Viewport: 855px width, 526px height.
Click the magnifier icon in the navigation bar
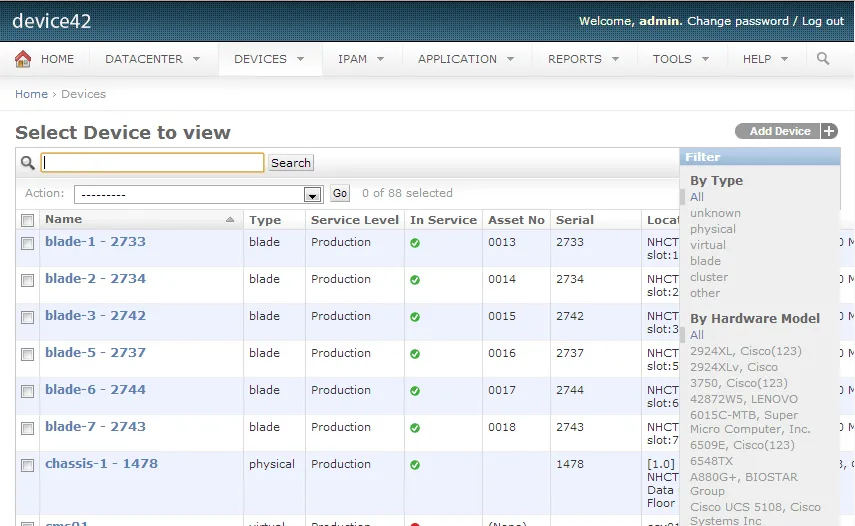823,59
